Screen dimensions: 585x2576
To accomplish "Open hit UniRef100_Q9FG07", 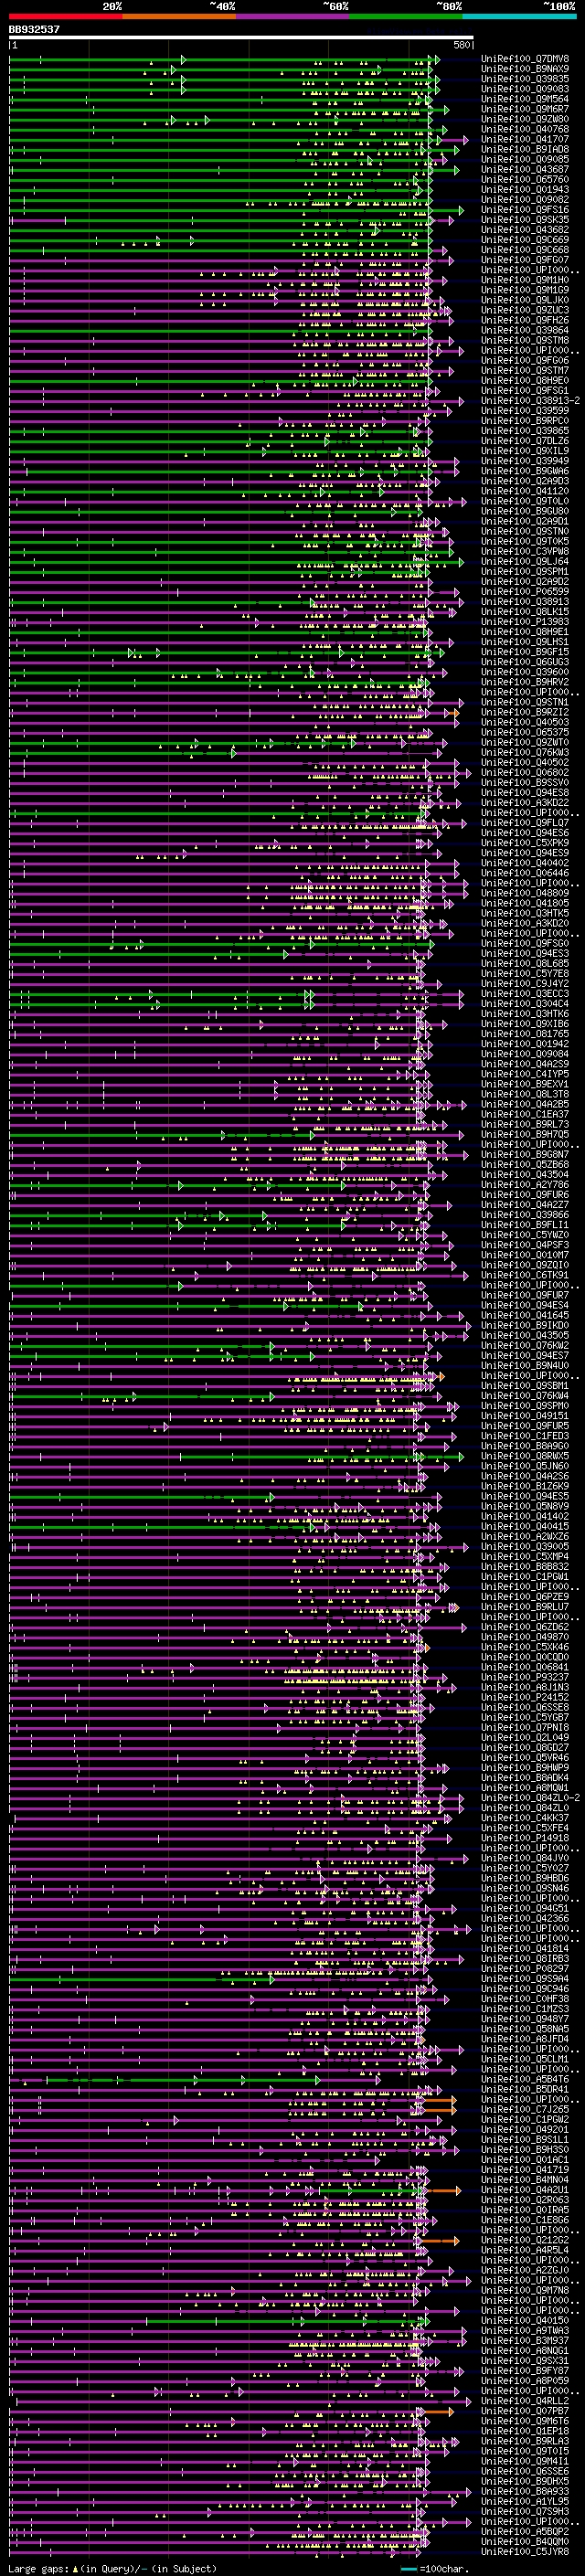I will click(525, 259).
